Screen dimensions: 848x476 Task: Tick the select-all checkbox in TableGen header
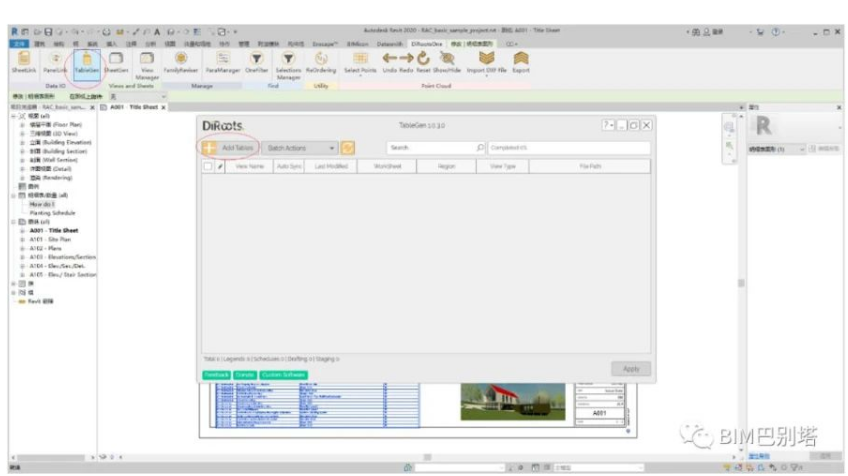[208, 166]
